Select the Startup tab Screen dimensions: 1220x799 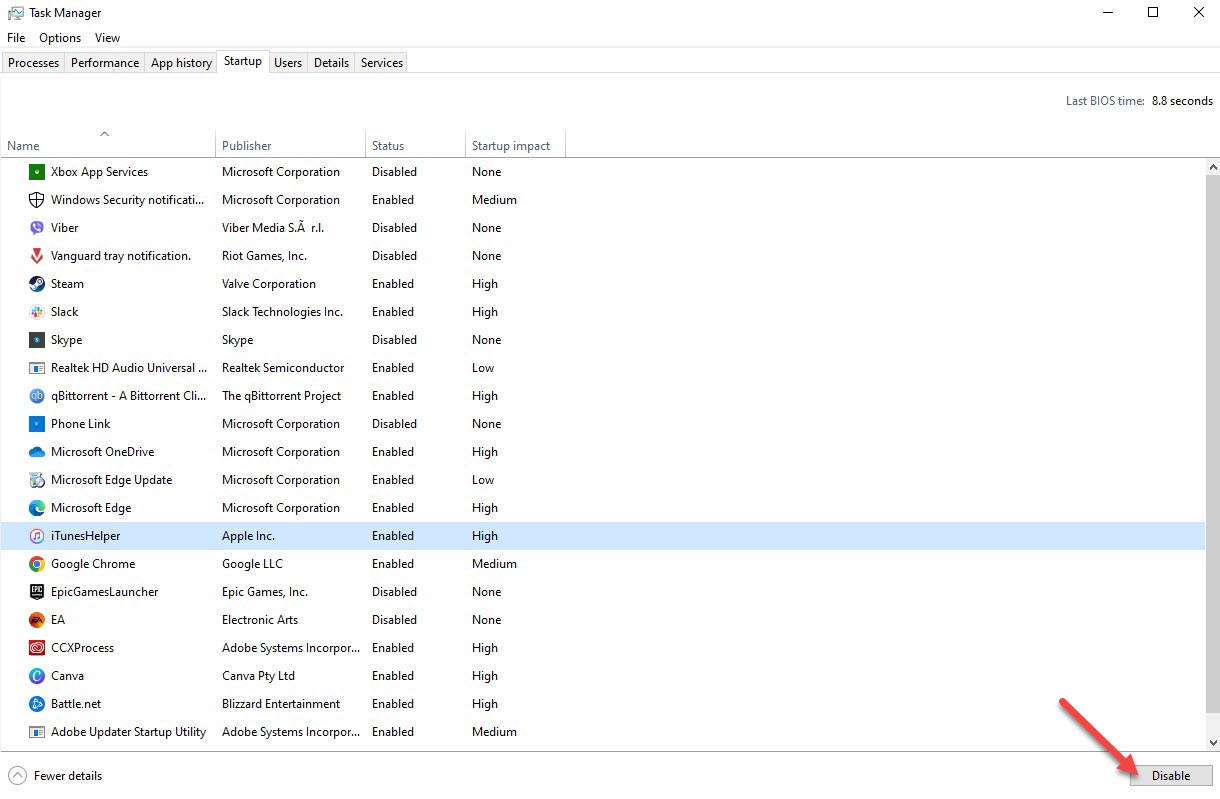[243, 61]
